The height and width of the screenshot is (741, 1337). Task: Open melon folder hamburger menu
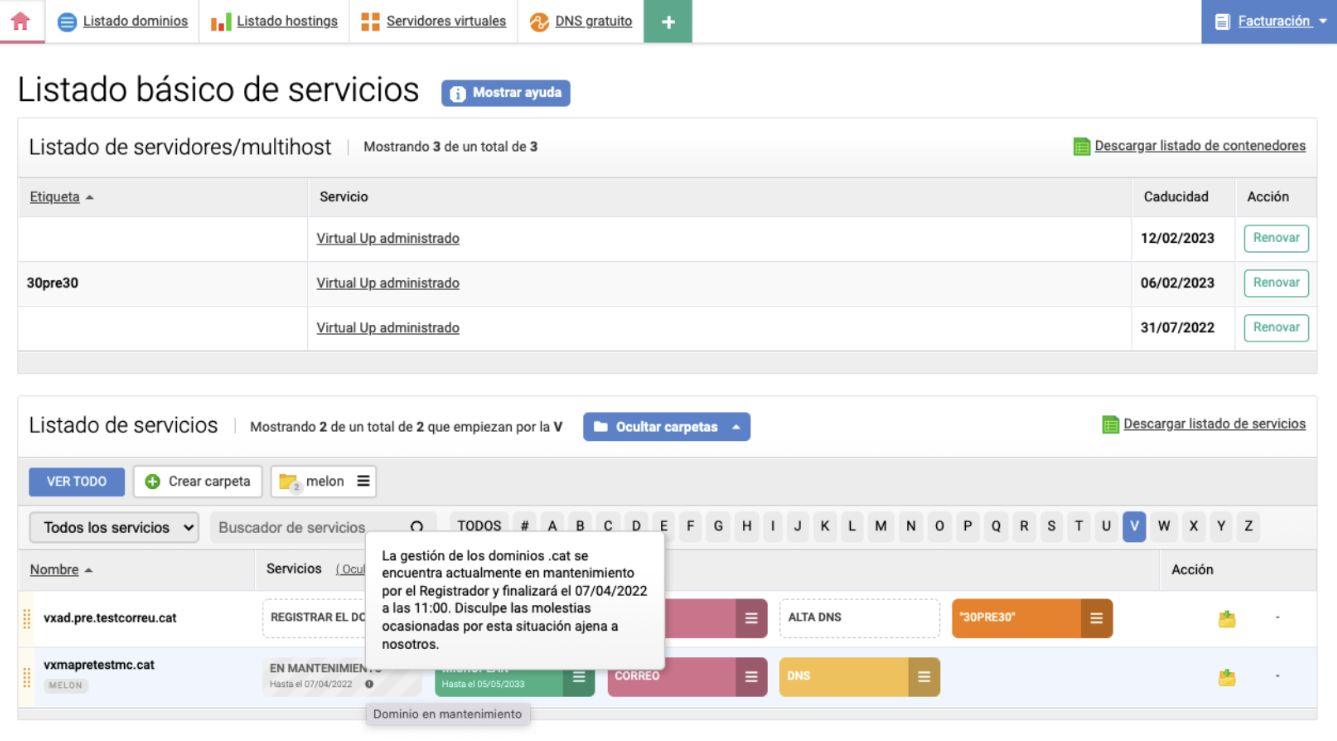coord(363,482)
